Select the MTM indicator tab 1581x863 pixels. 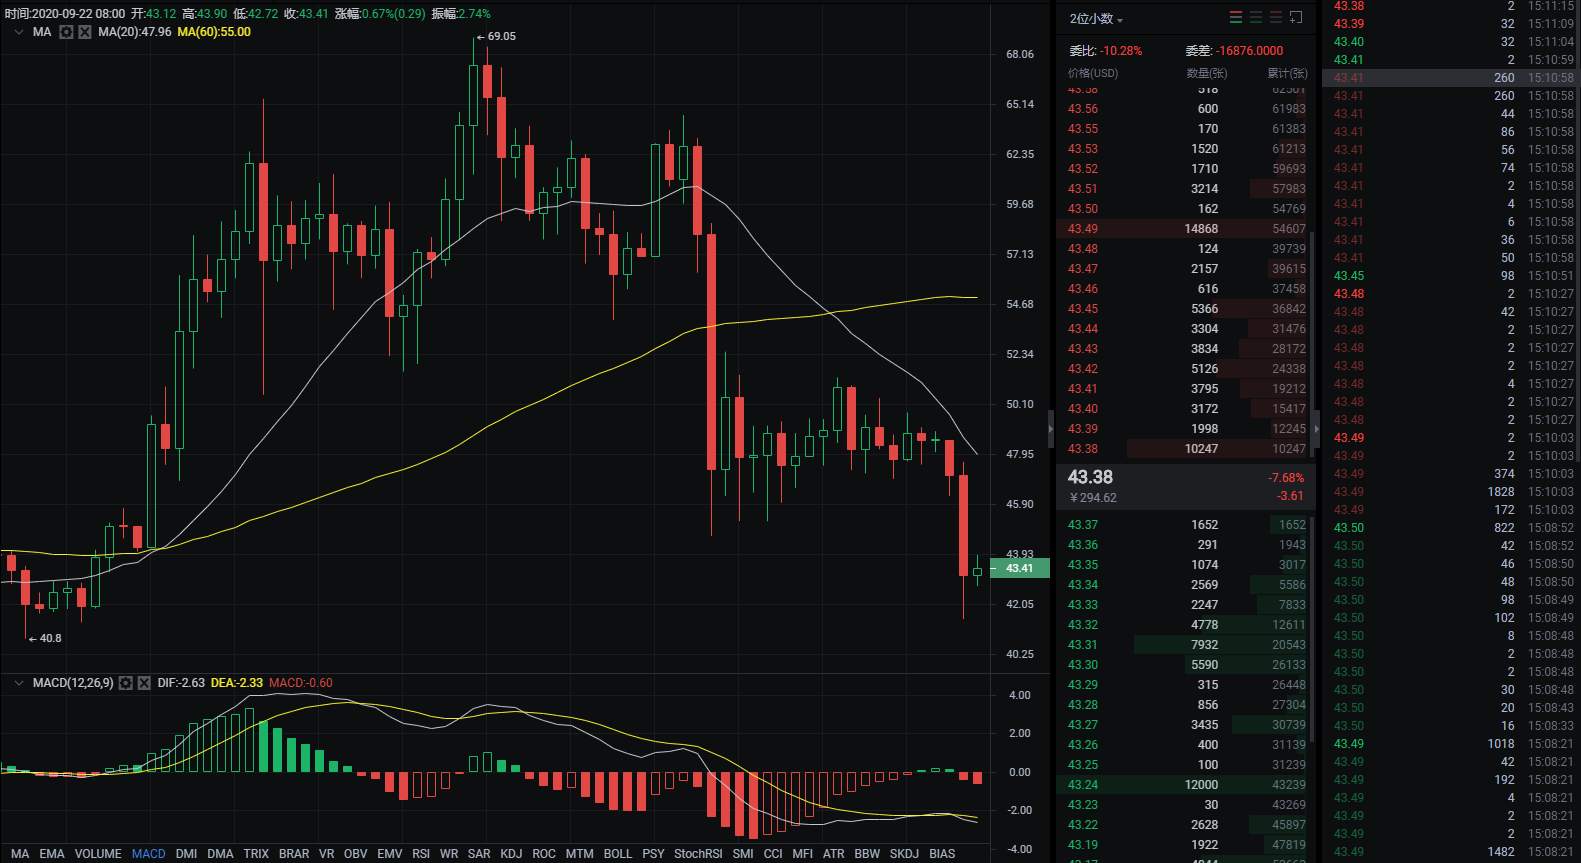(580, 854)
